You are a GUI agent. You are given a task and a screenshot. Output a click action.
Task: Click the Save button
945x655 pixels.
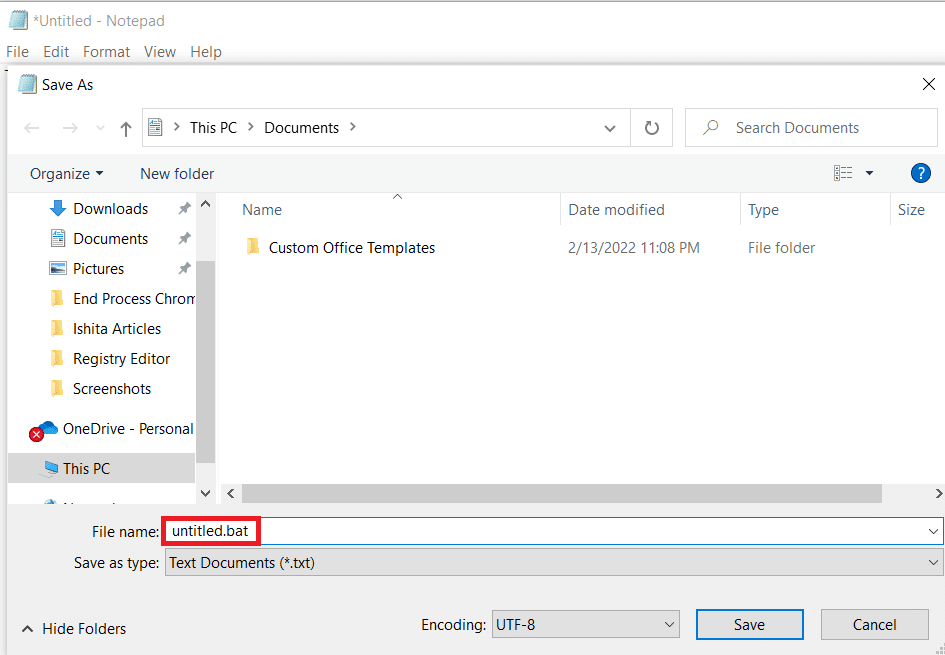(749, 625)
